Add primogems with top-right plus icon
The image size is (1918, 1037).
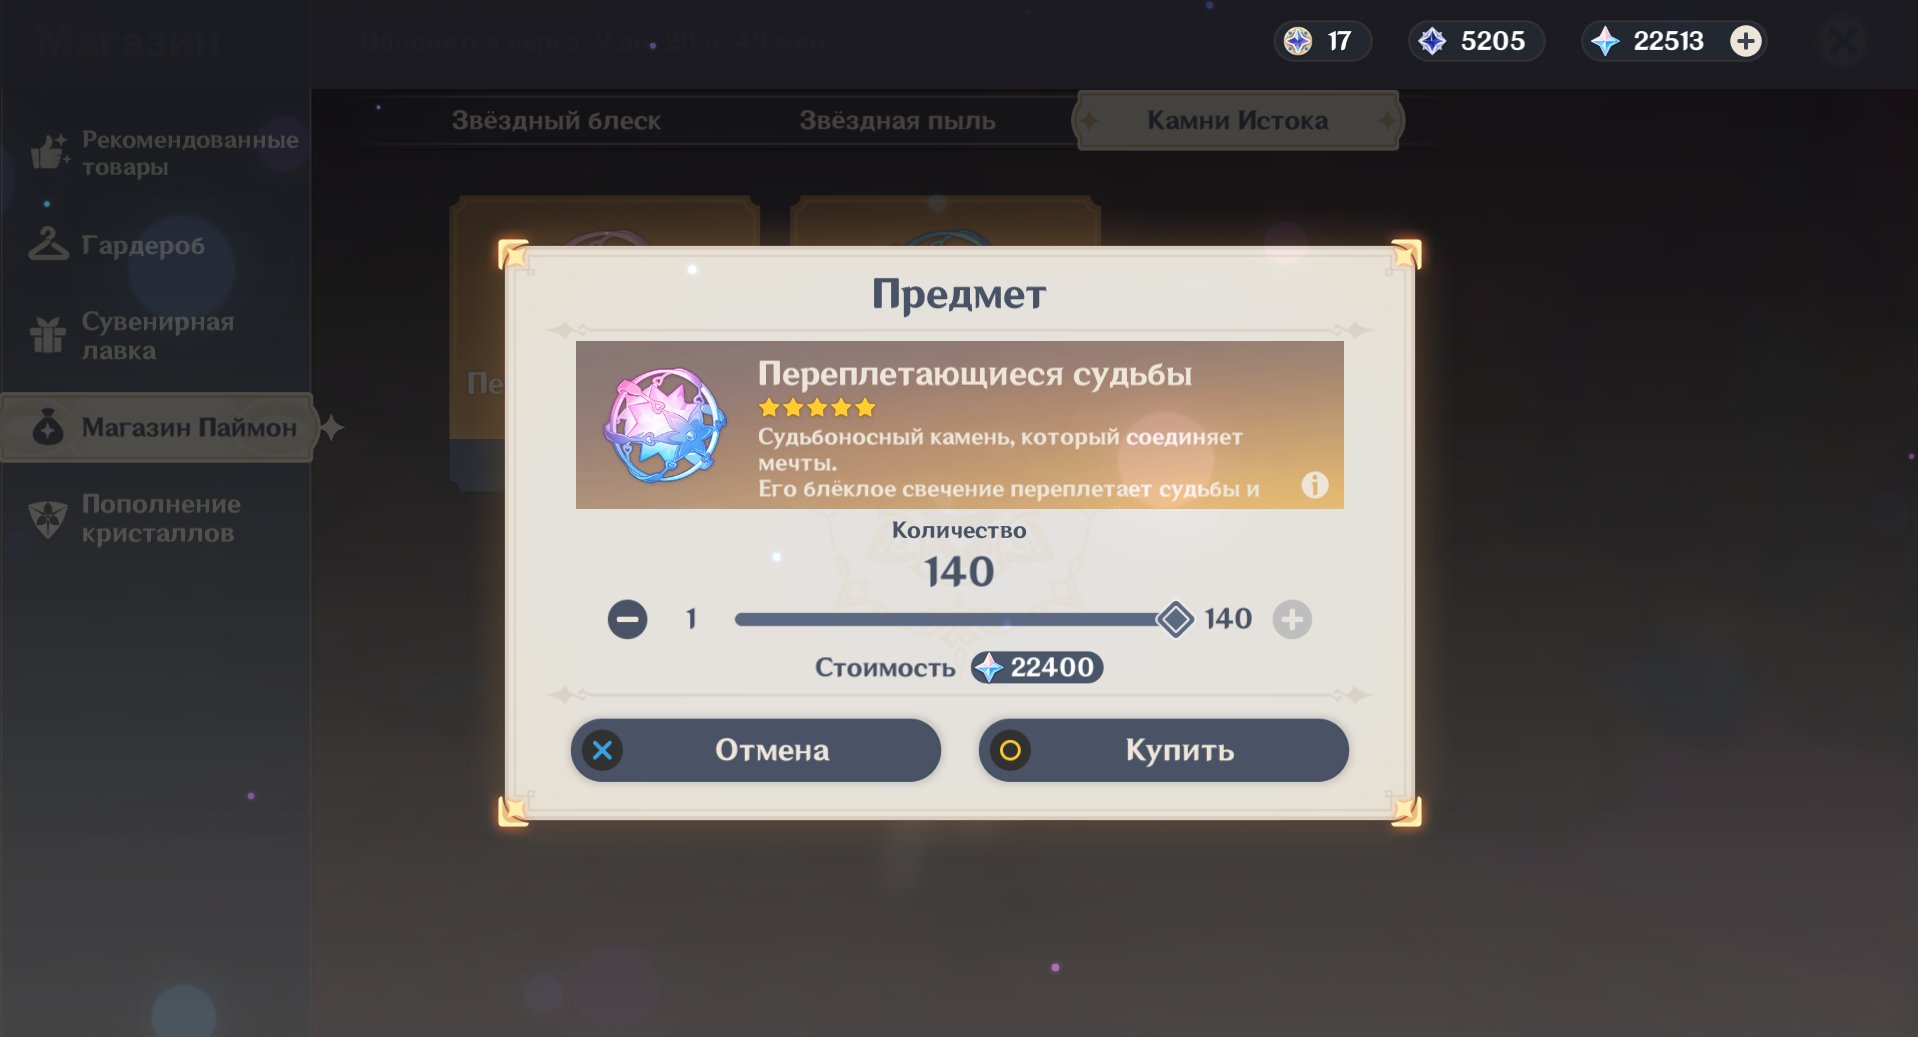(x=1746, y=41)
